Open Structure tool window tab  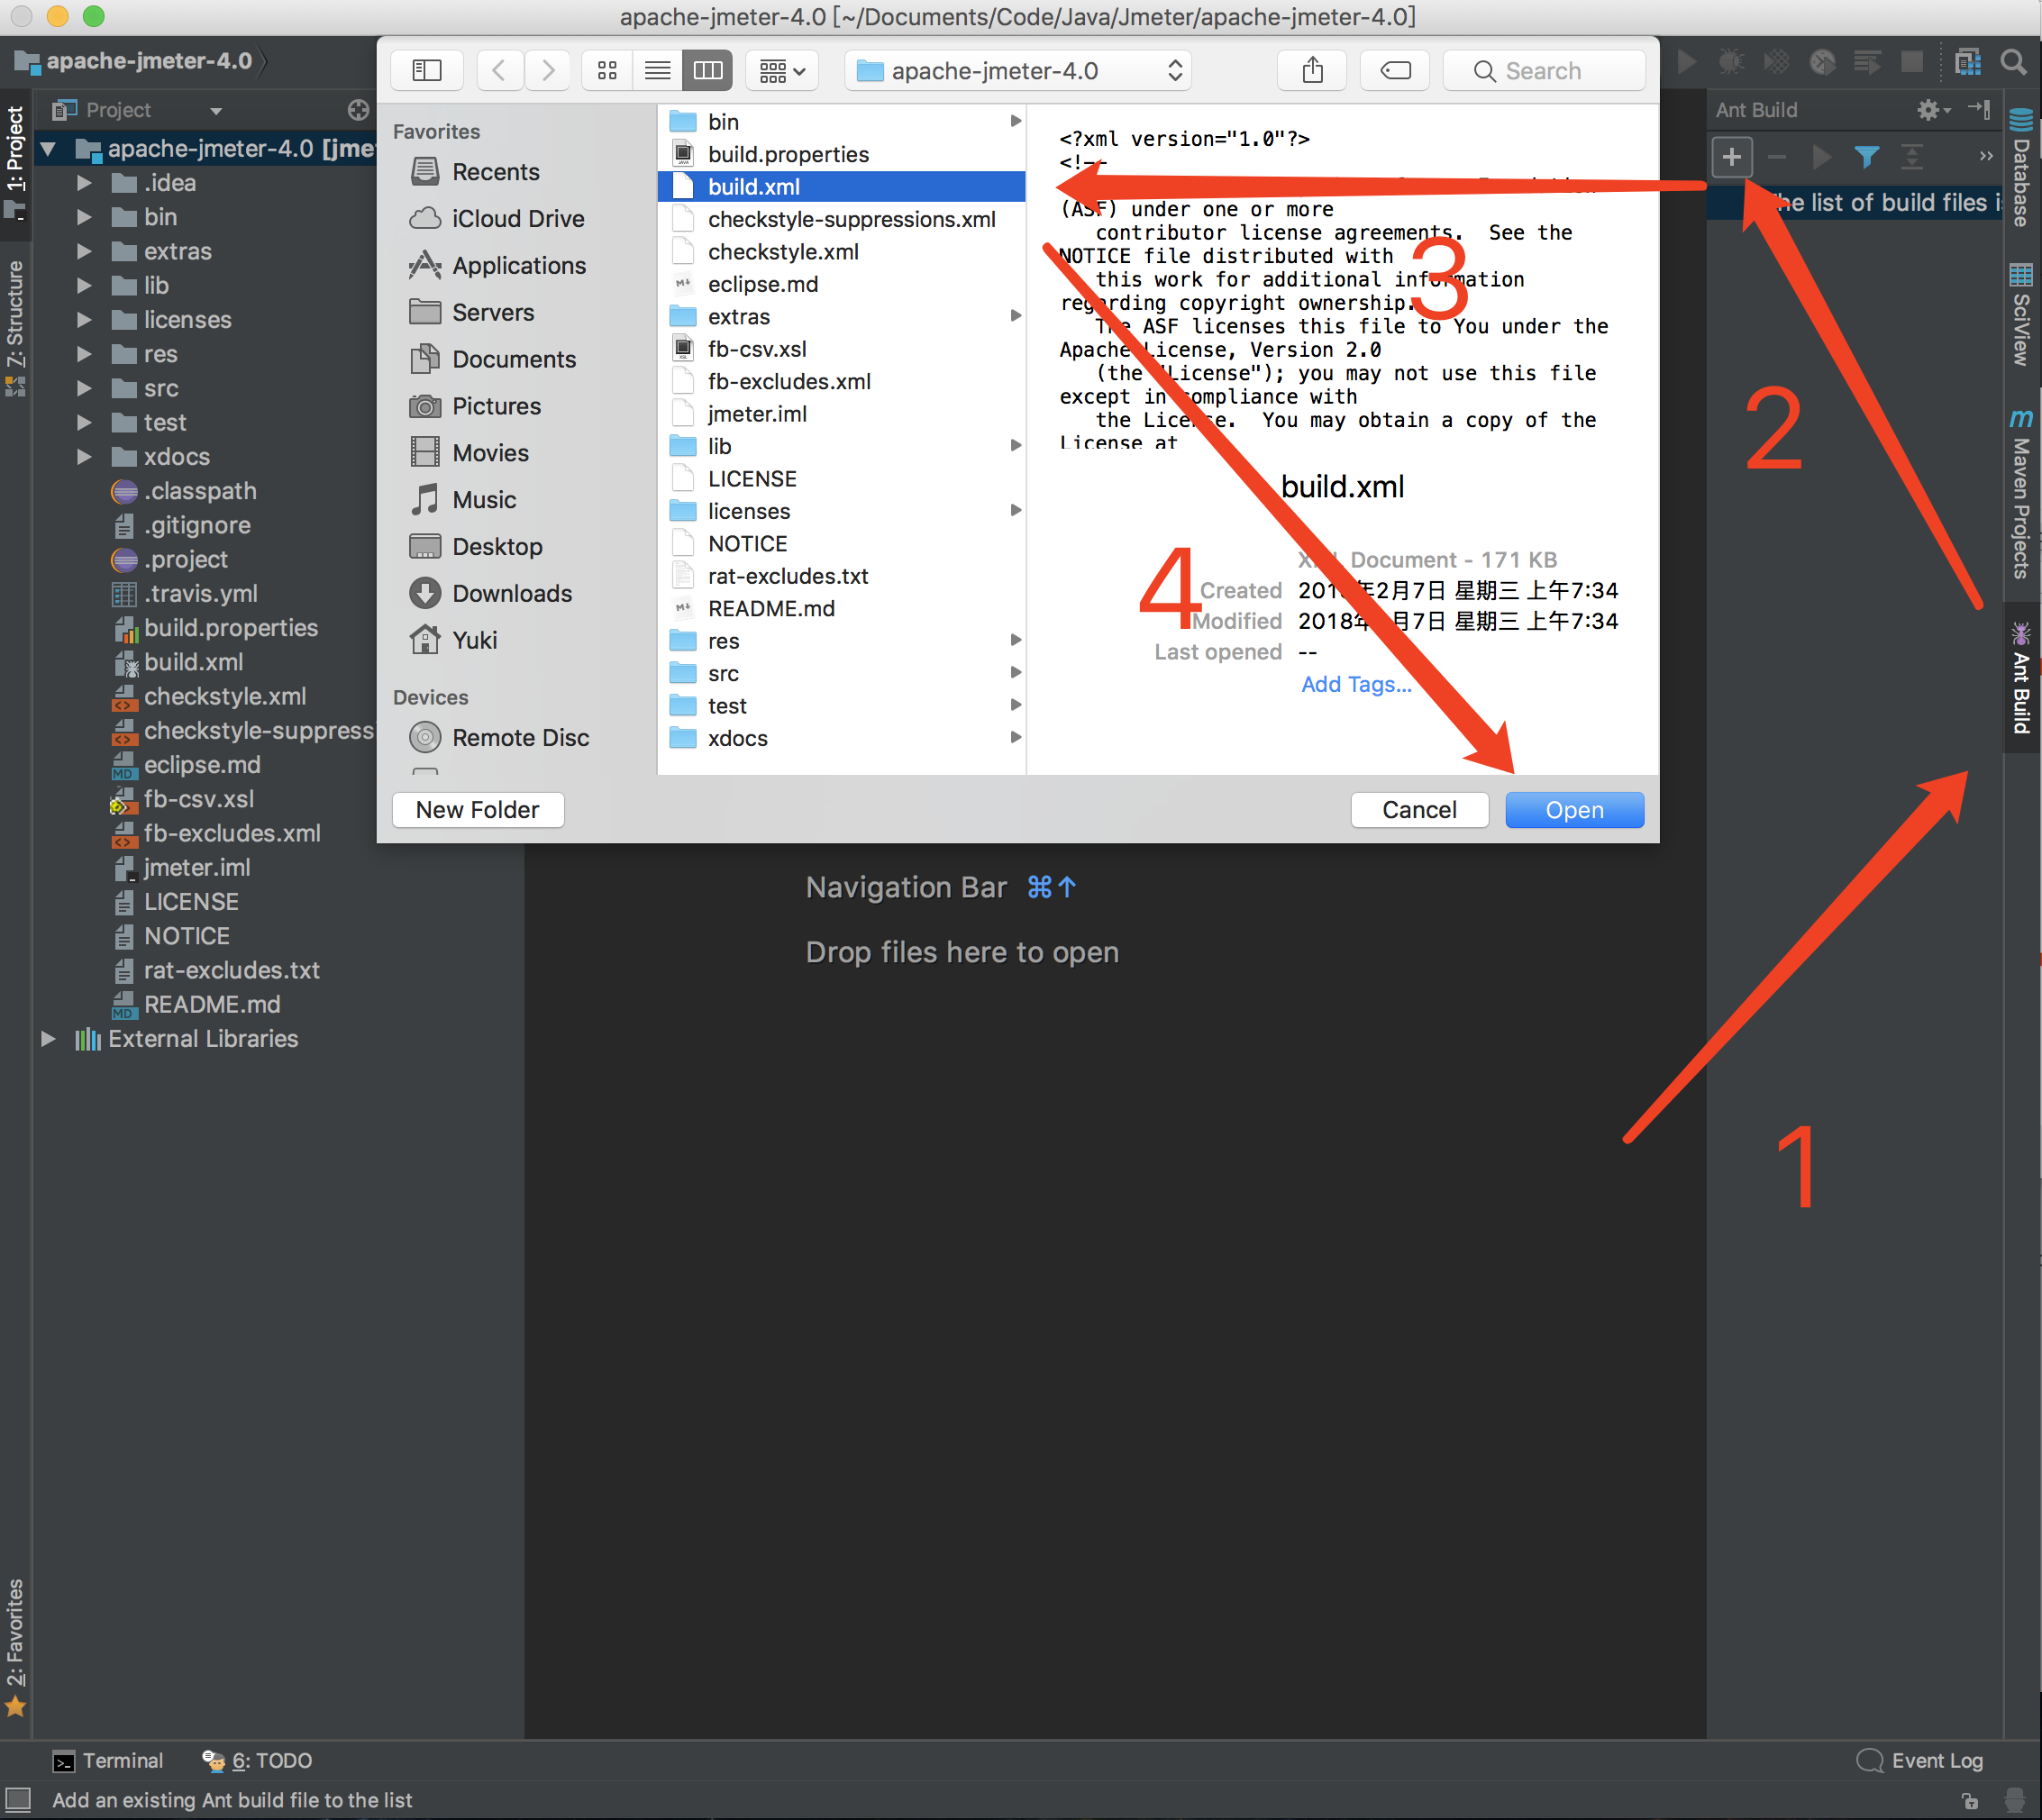pos(15,328)
